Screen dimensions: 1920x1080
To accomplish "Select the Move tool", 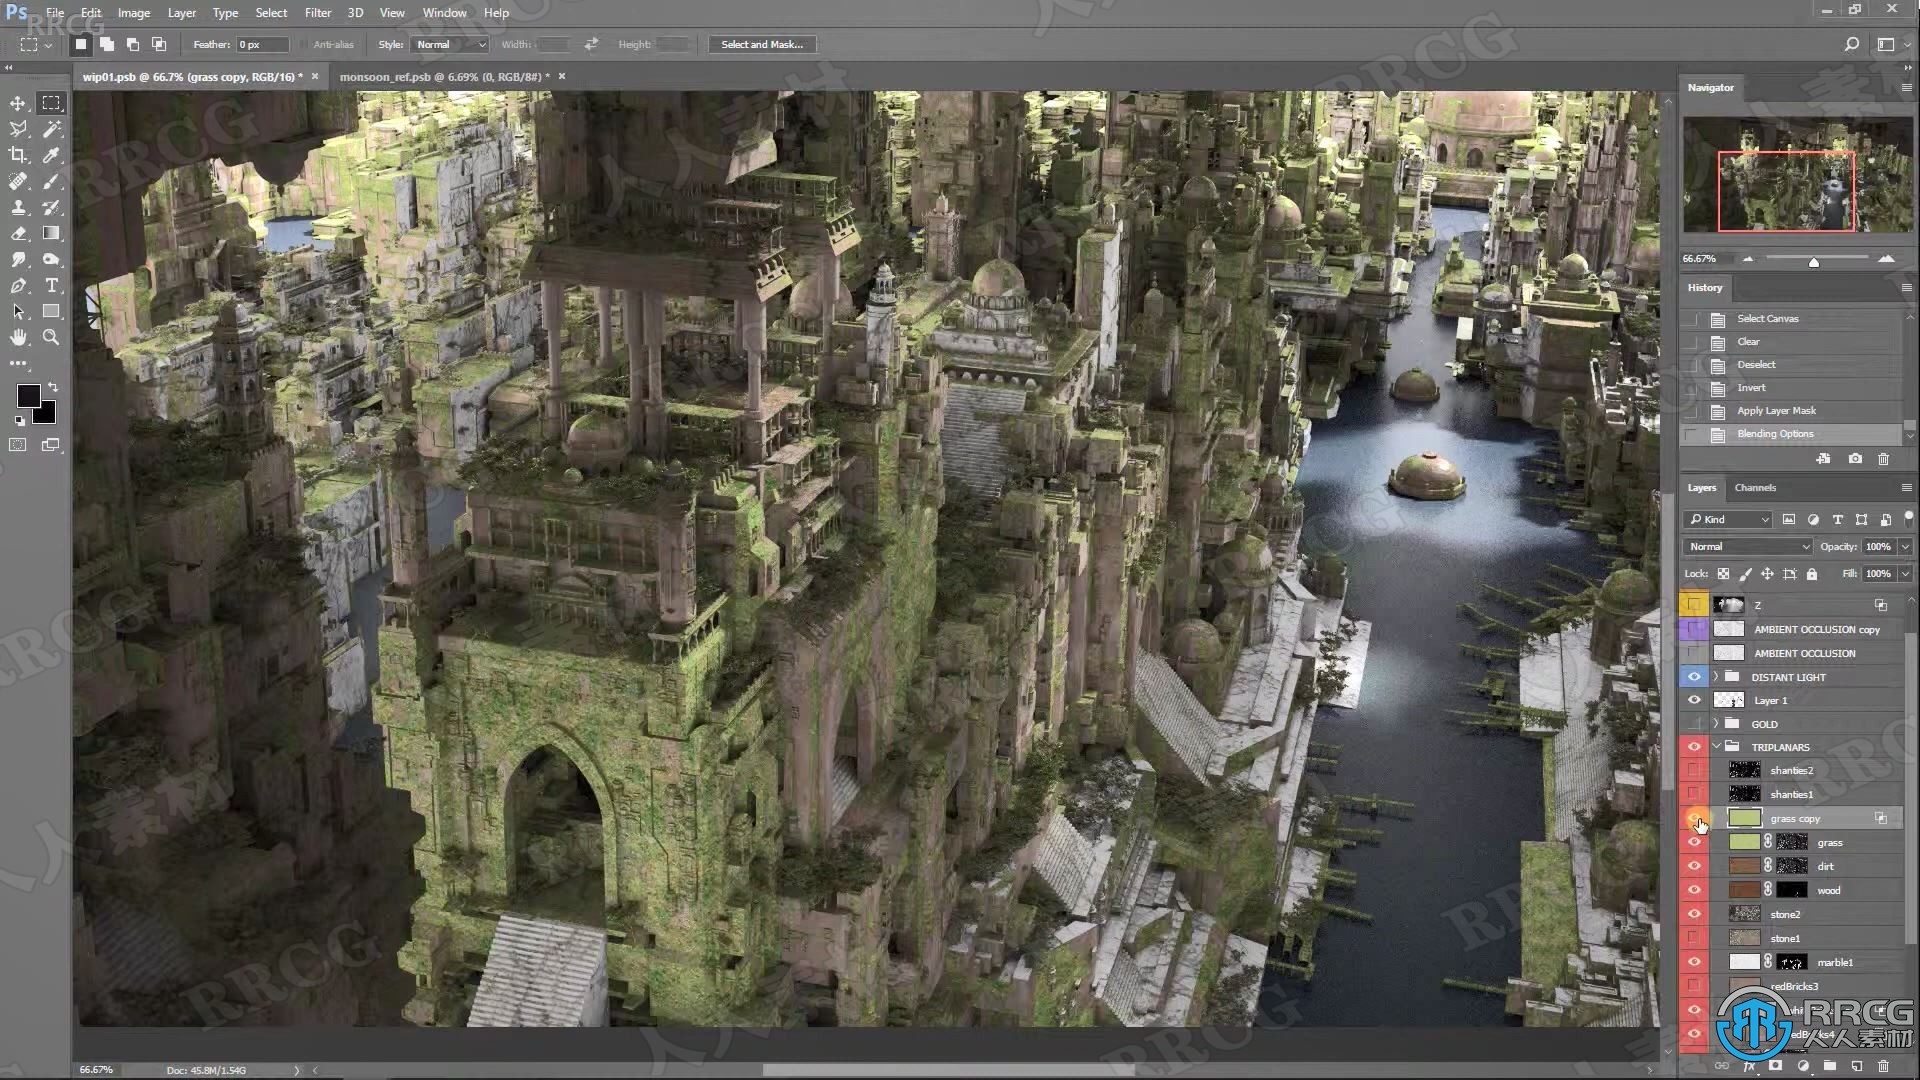I will [18, 103].
